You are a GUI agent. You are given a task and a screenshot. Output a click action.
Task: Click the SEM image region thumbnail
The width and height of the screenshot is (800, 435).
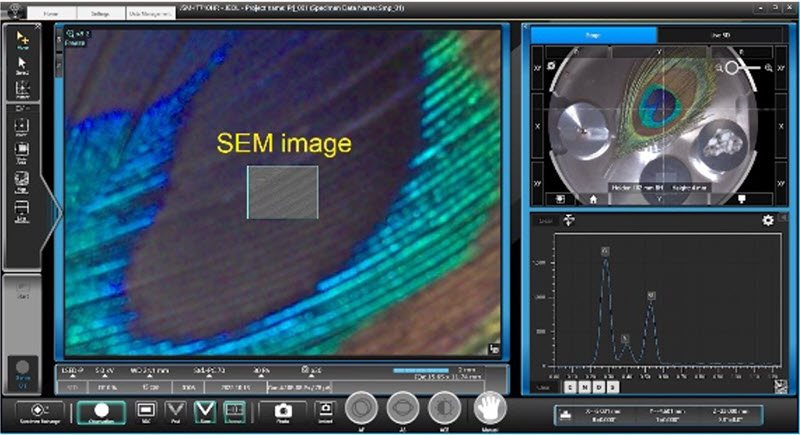click(283, 192)
